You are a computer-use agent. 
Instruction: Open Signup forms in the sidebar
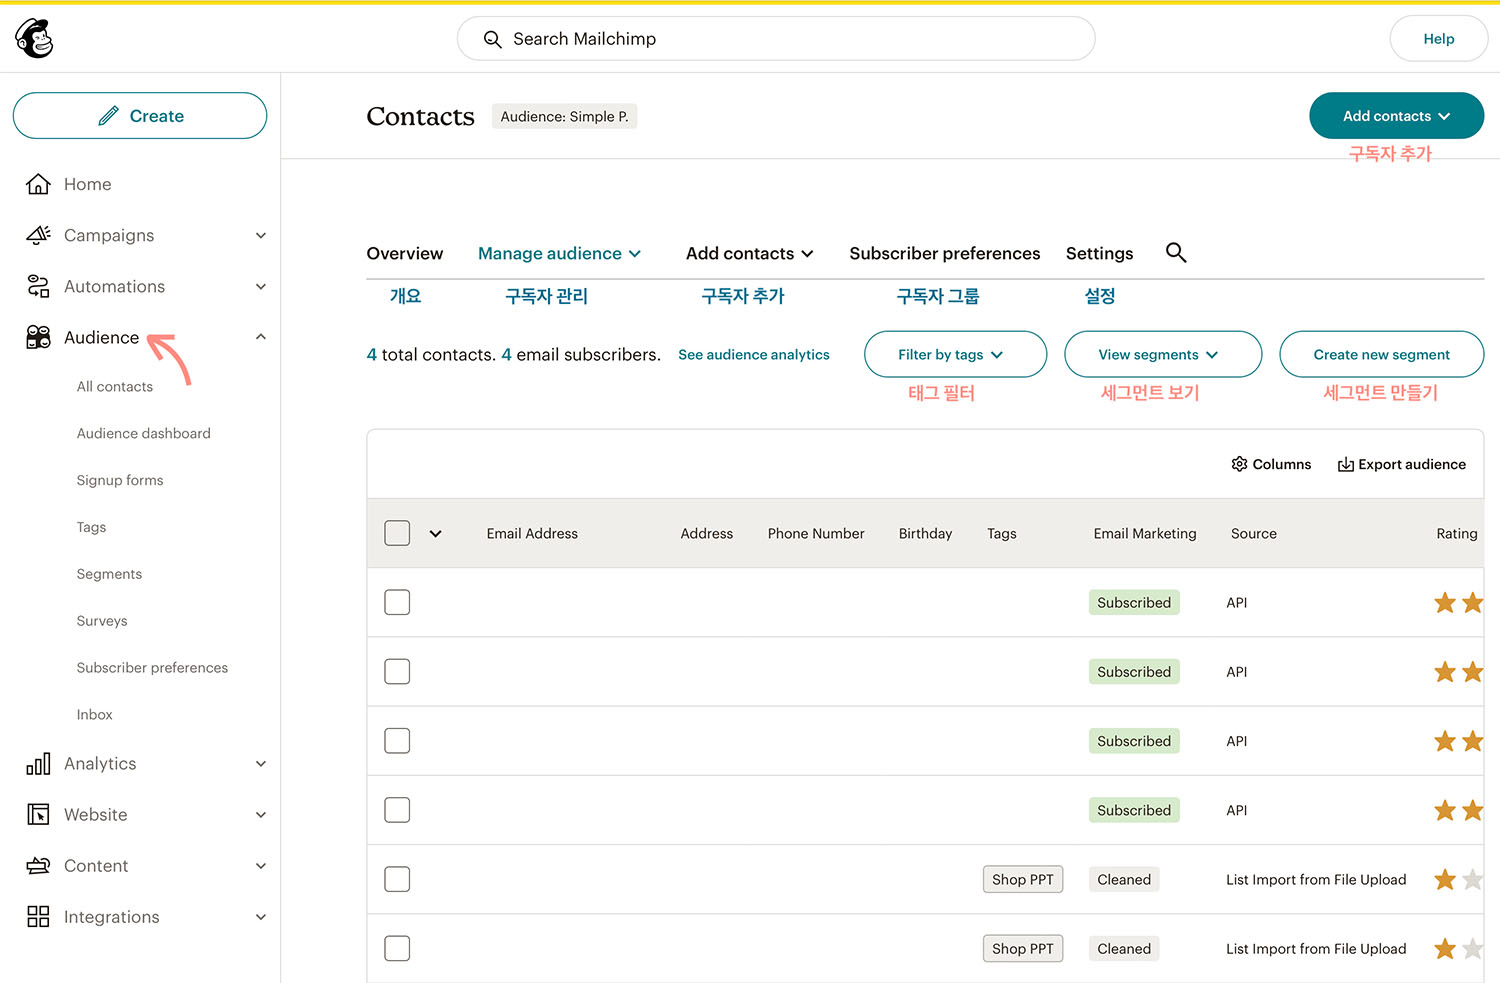(x=120, y=481)
